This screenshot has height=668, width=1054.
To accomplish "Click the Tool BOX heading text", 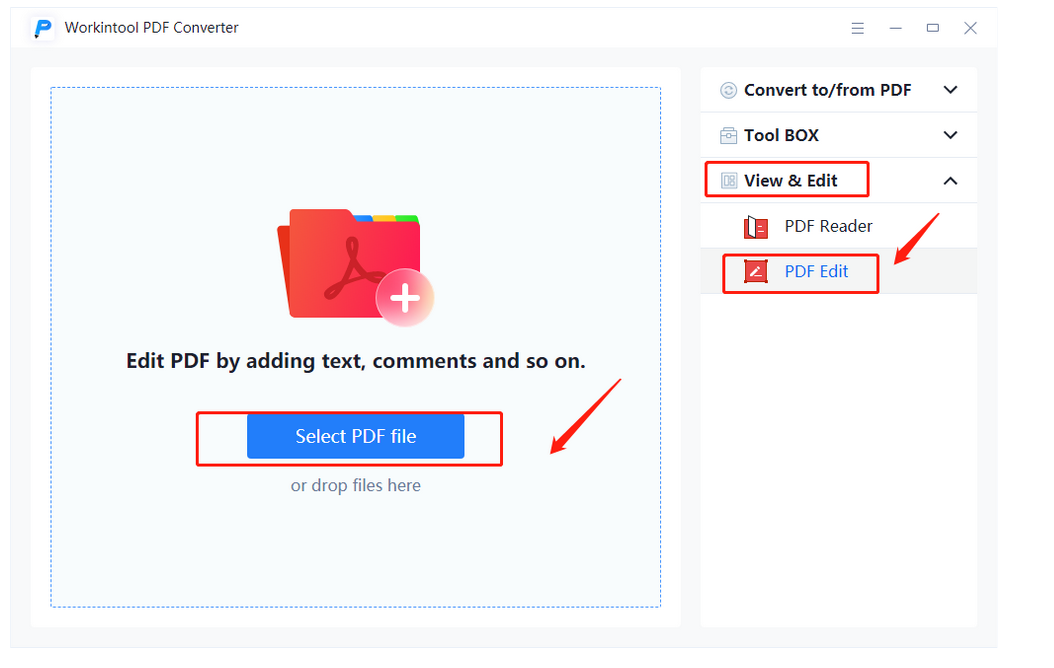I will (x=781, y=135).
